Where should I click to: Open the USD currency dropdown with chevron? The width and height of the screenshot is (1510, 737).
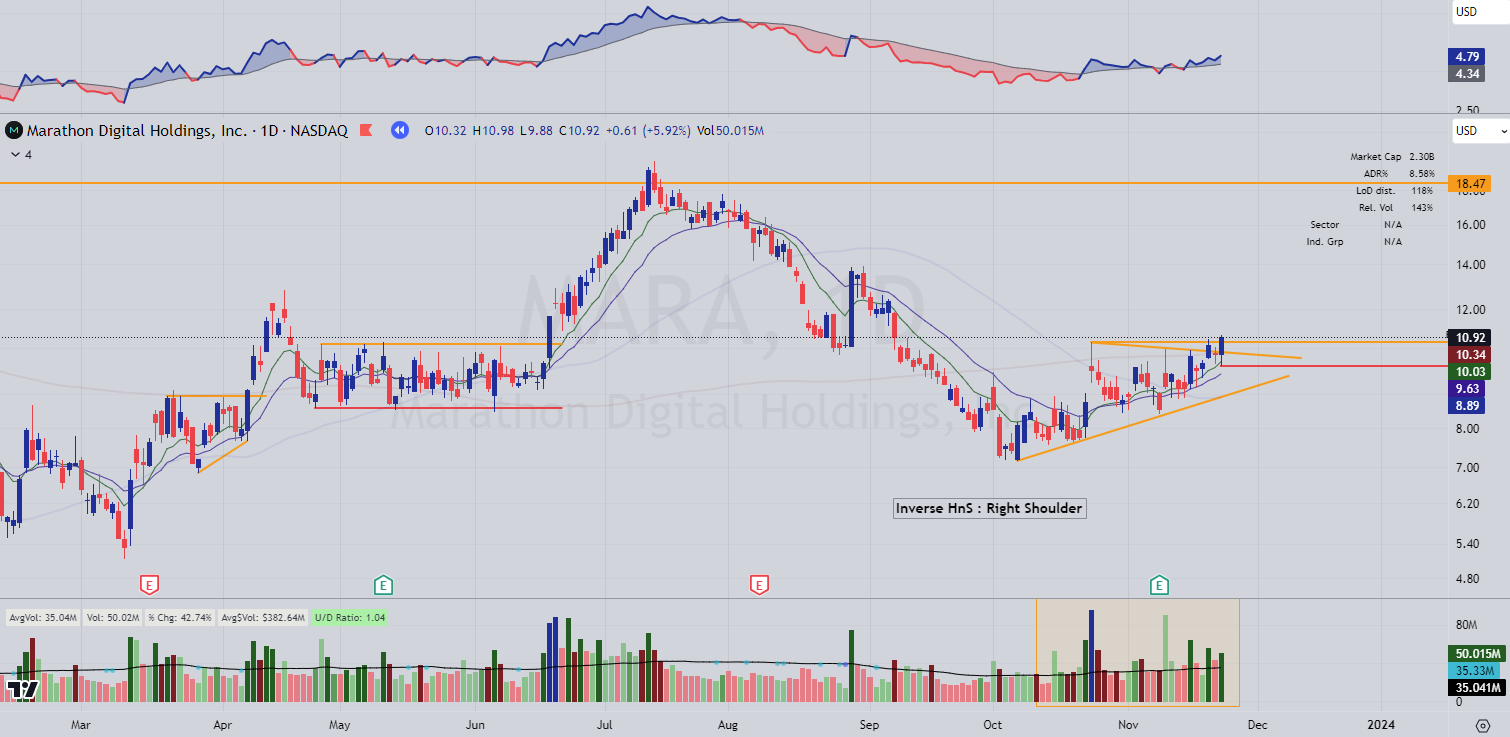click(x=1482, y=131)
